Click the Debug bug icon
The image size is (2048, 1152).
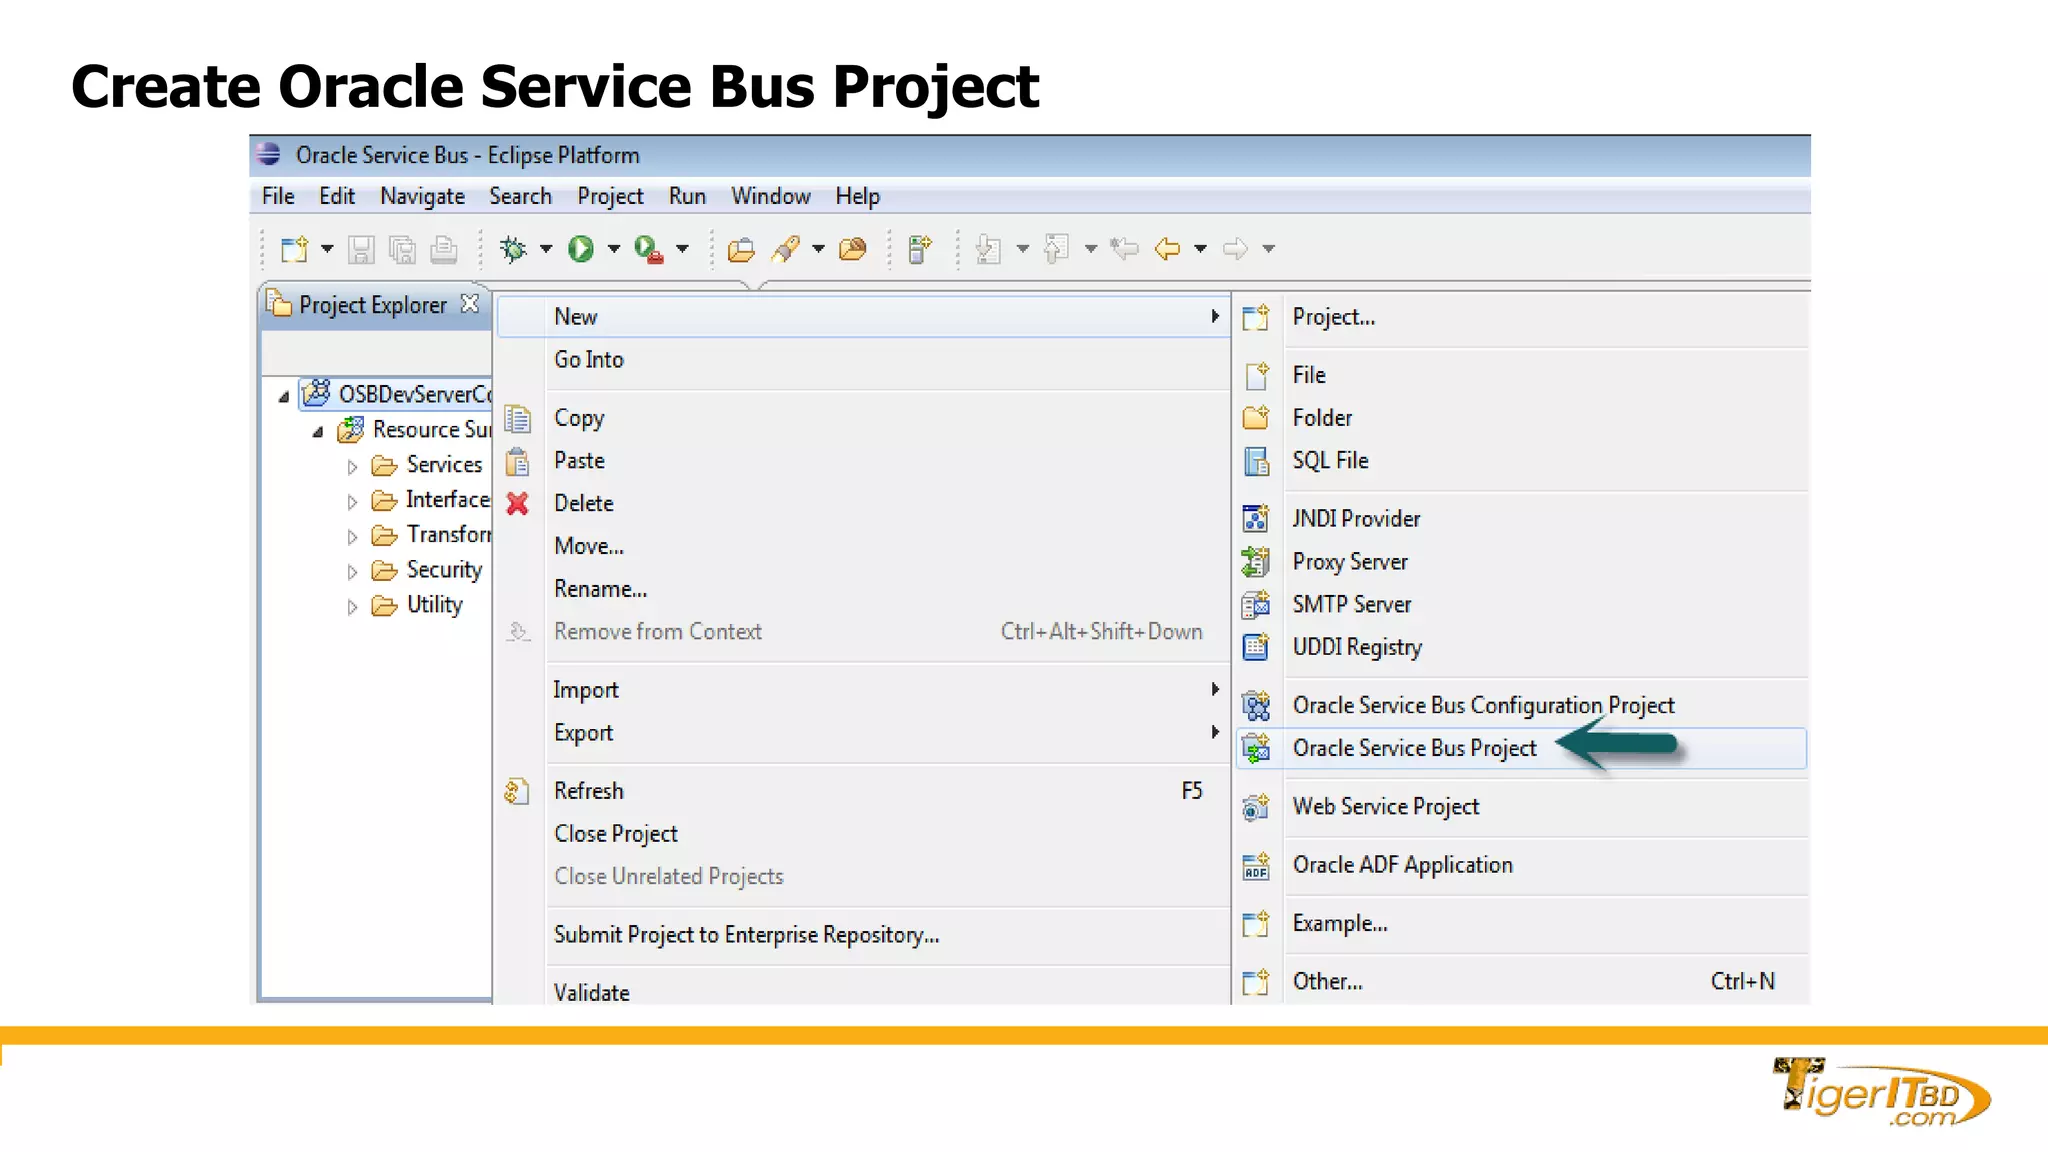514,249
